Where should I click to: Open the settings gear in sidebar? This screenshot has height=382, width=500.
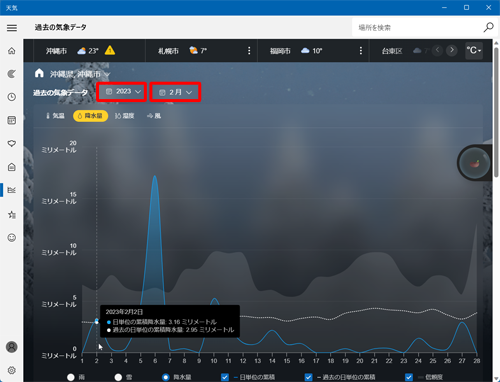(12, 370)
